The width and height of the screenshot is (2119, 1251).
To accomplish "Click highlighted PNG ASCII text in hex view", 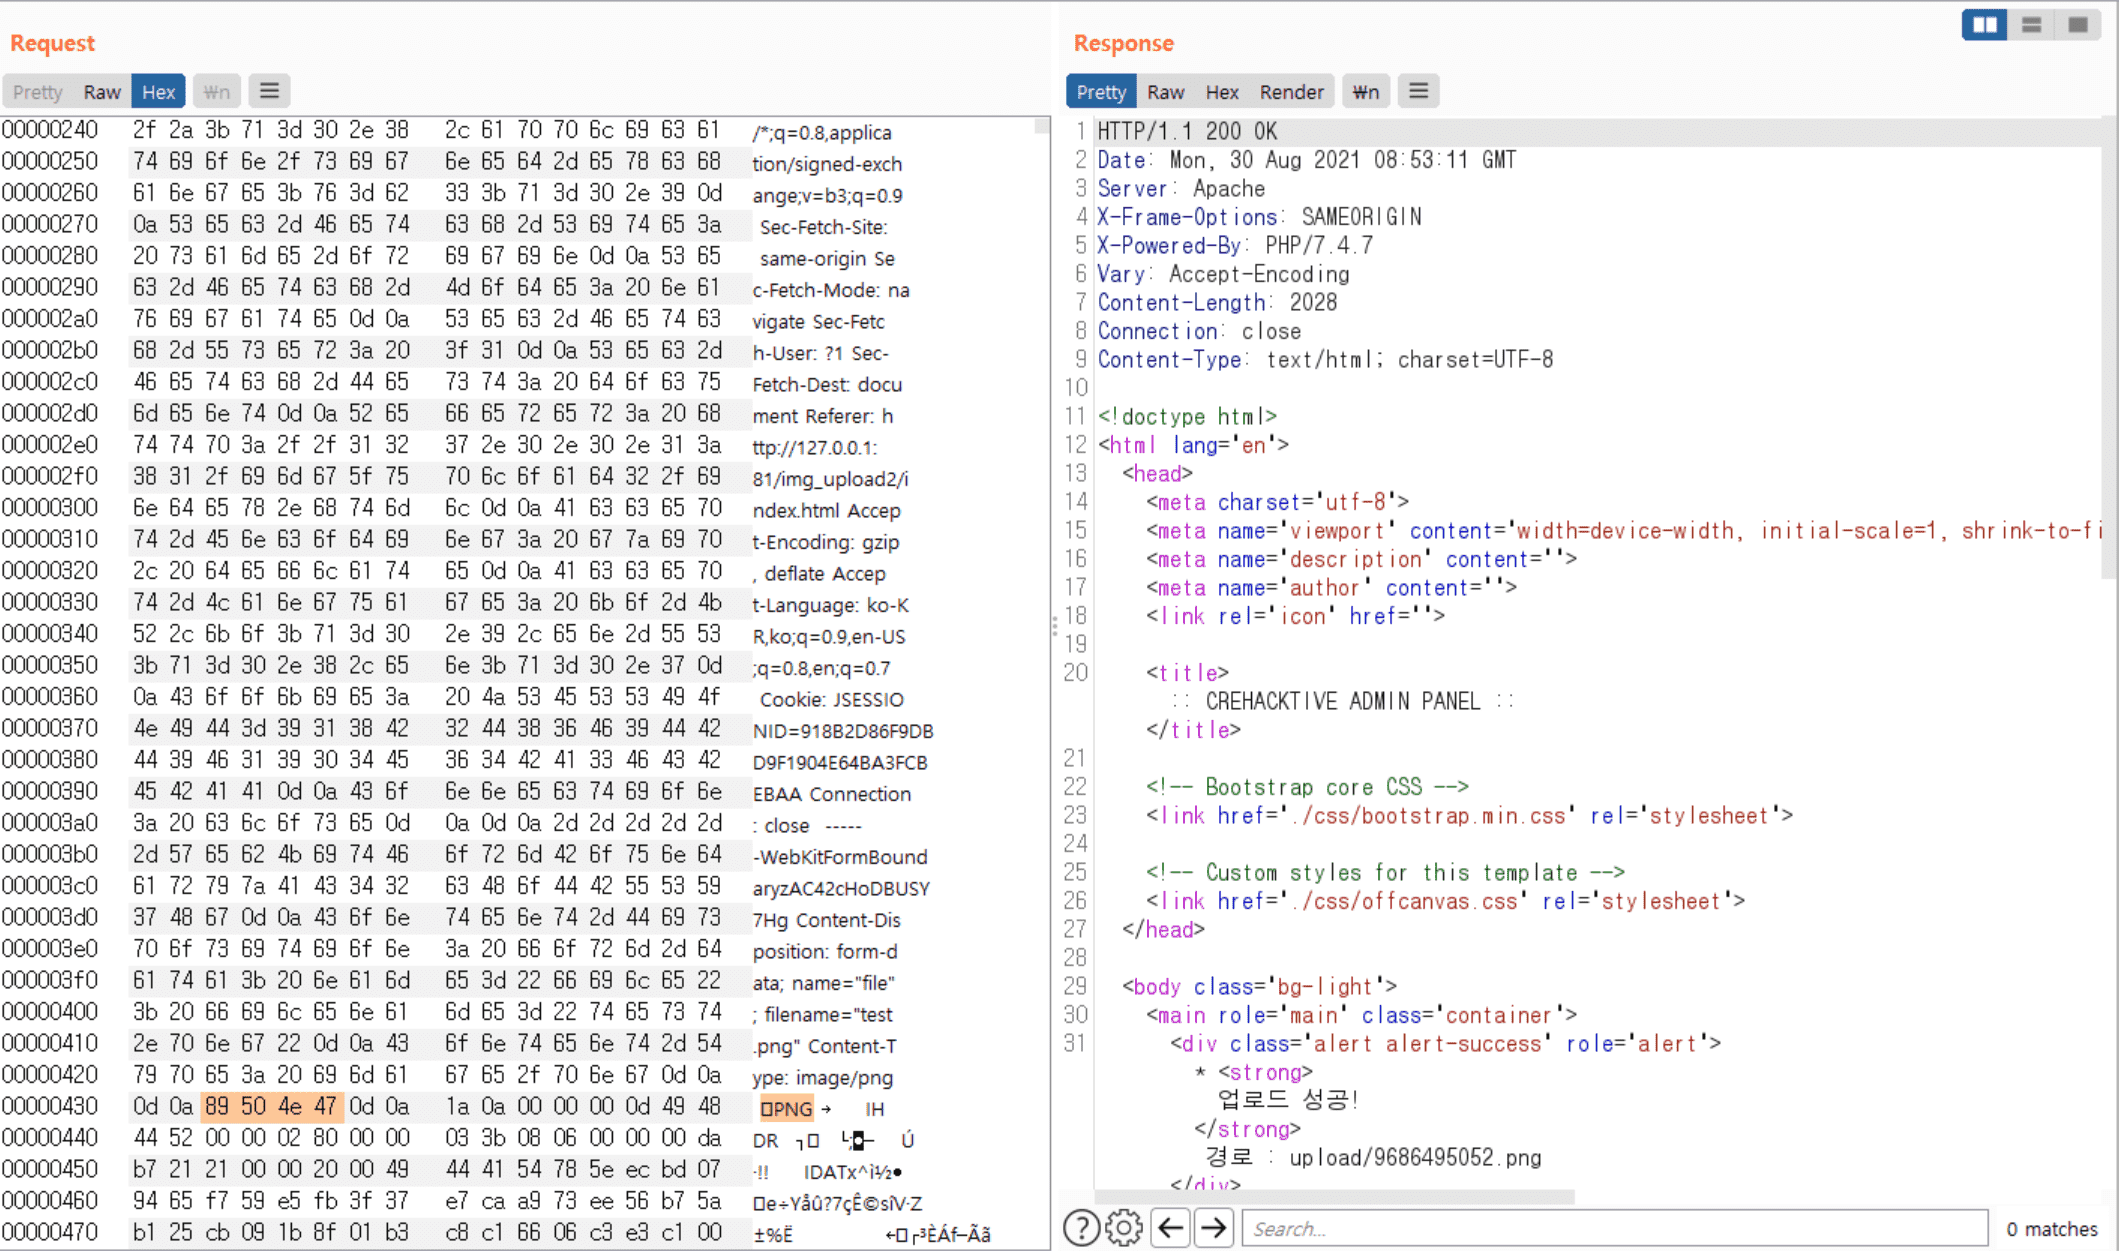I will pyautogui.click(x=786, y=1108).
